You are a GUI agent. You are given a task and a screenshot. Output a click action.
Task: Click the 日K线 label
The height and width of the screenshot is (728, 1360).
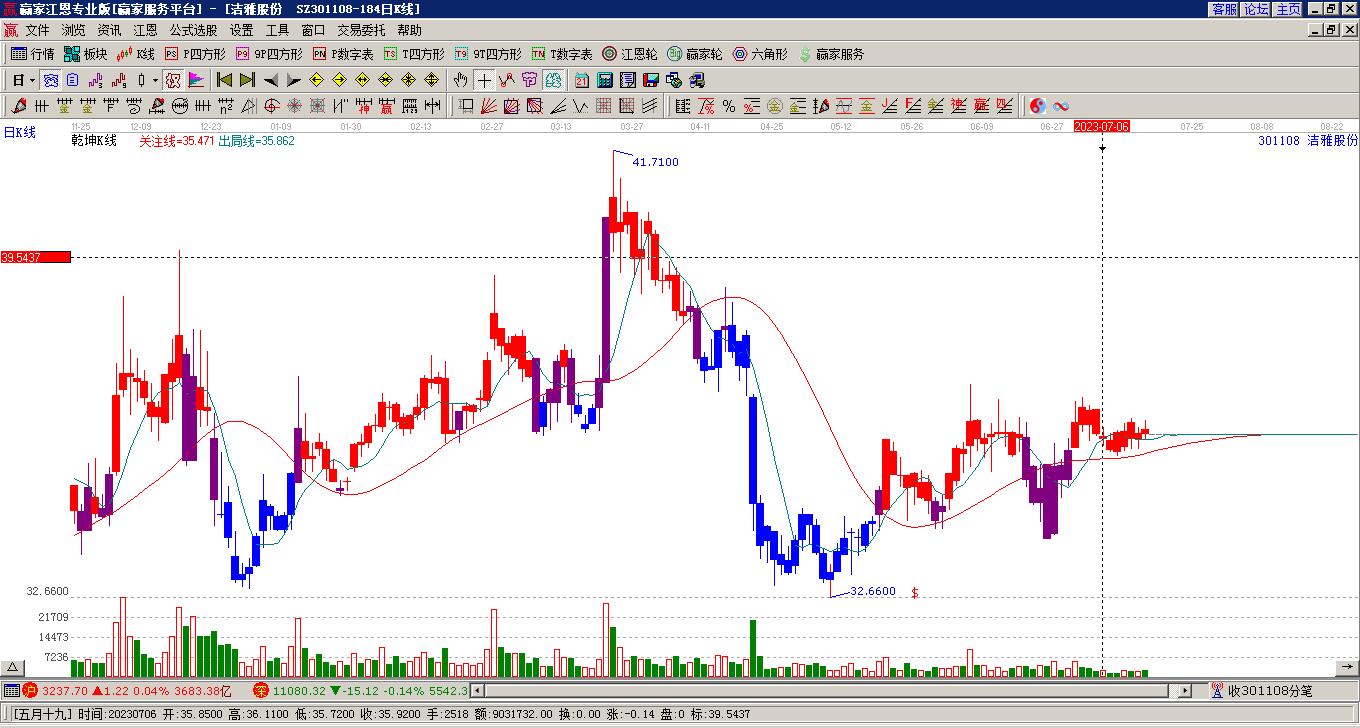point(20,132)
